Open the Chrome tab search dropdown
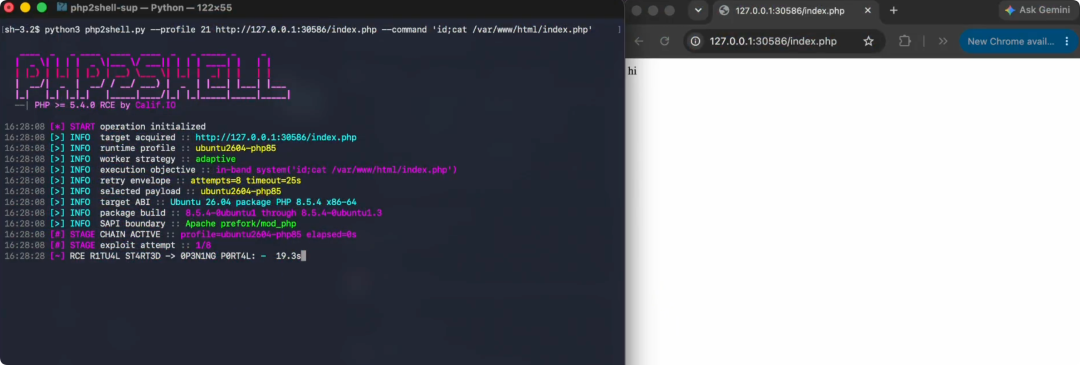This screenshot has height=365, width=1080. click(x=698, y=10)
